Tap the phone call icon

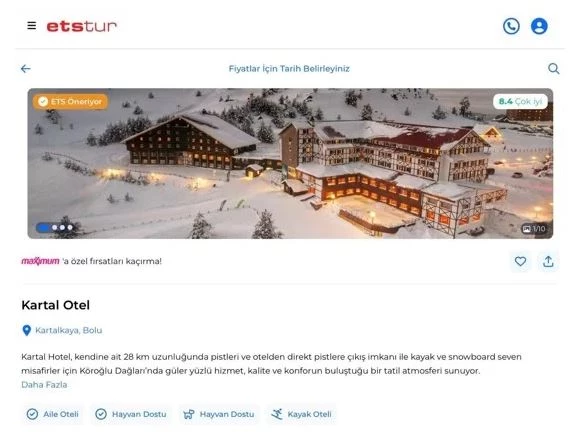[x=511, y=26]
